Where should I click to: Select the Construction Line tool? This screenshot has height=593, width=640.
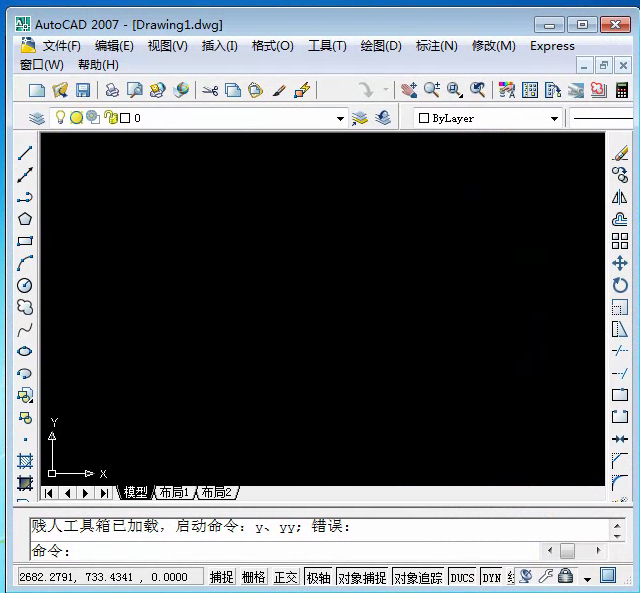click(25, 175)
